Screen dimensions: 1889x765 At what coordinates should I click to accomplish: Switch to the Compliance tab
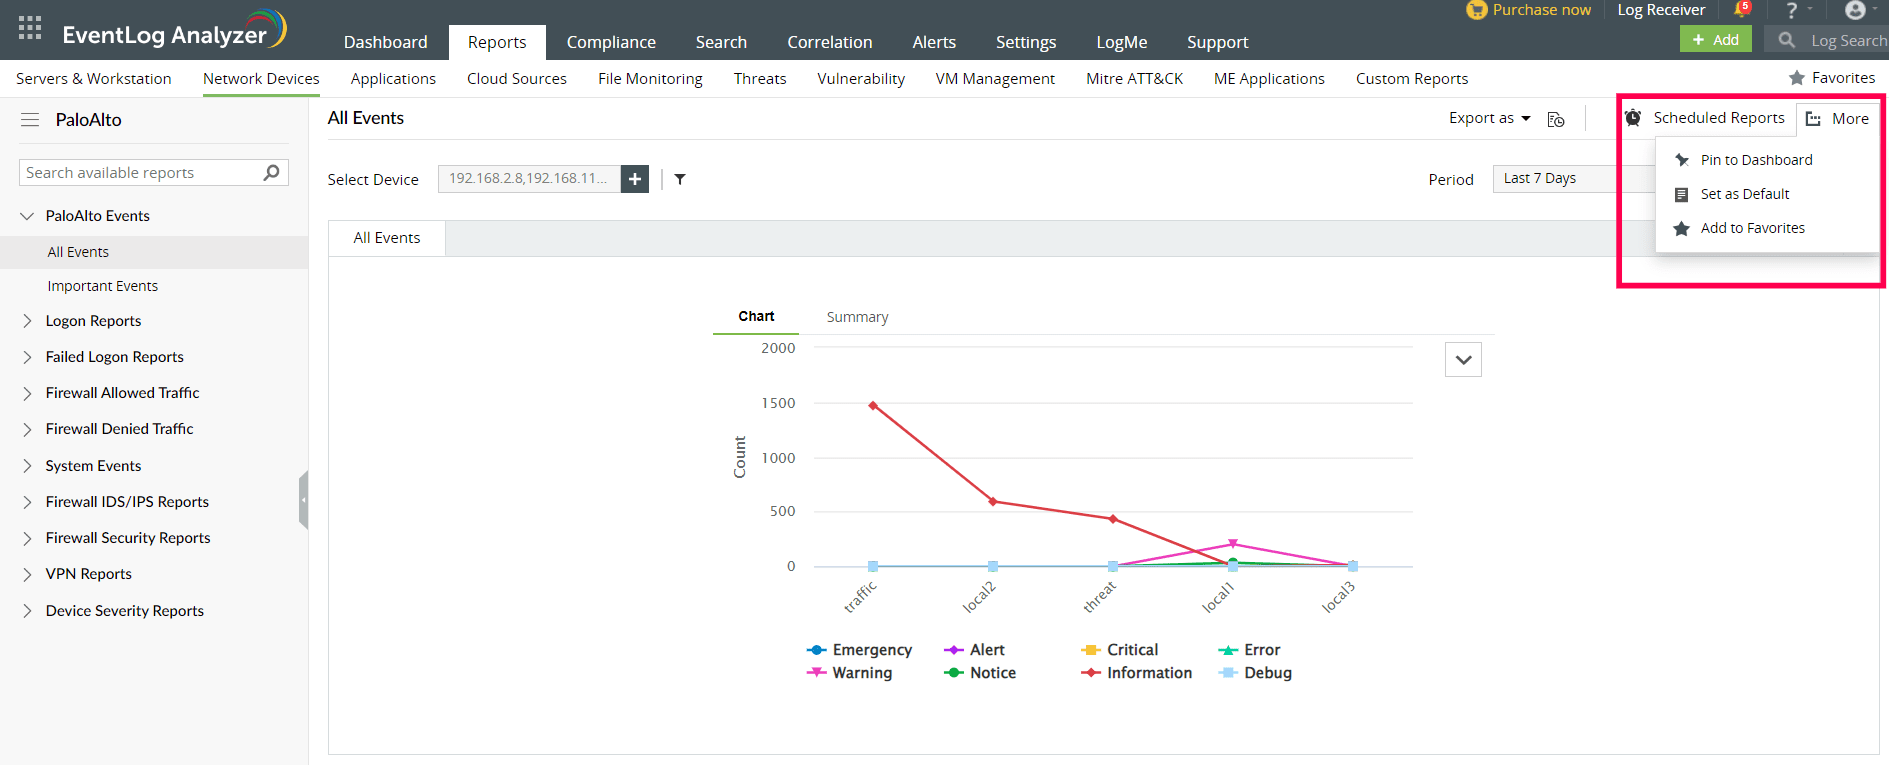click(x=611, y=42)
